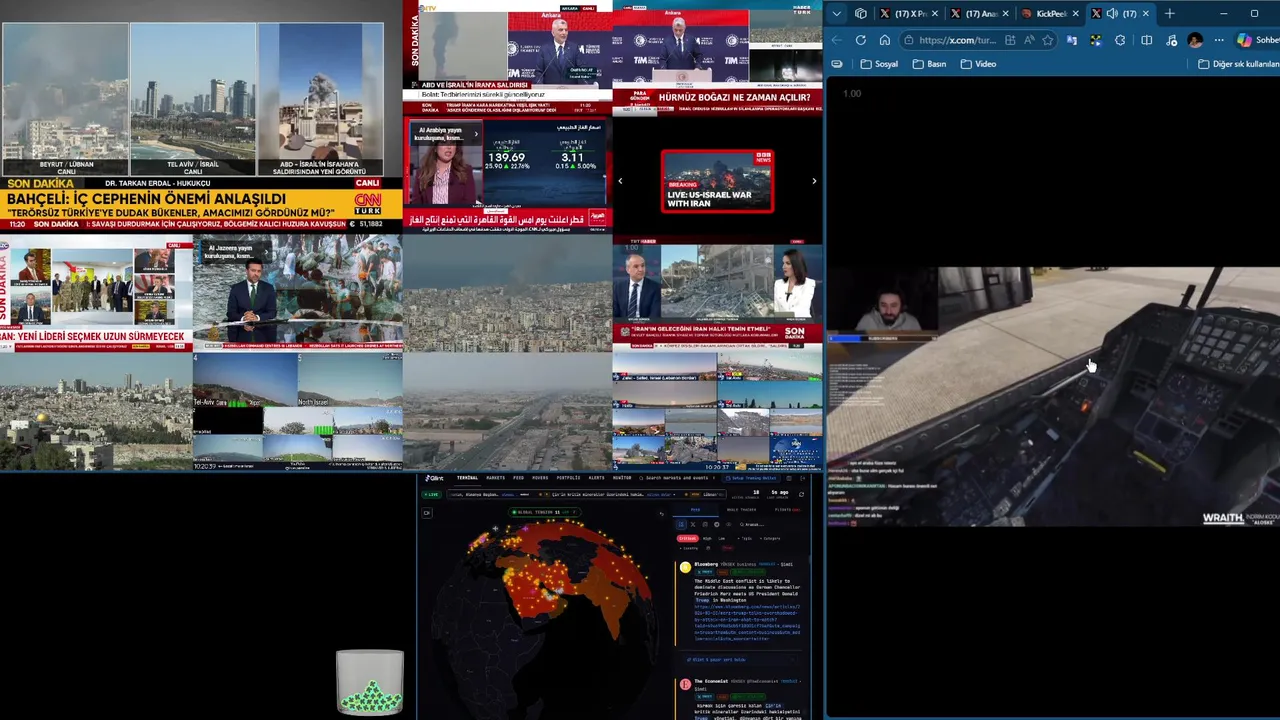Image resolution: width=1280 pixels, height=720 pixels.
Task: Toggle the Glint LIVE indicator
Action: click(x=431, y=494)
